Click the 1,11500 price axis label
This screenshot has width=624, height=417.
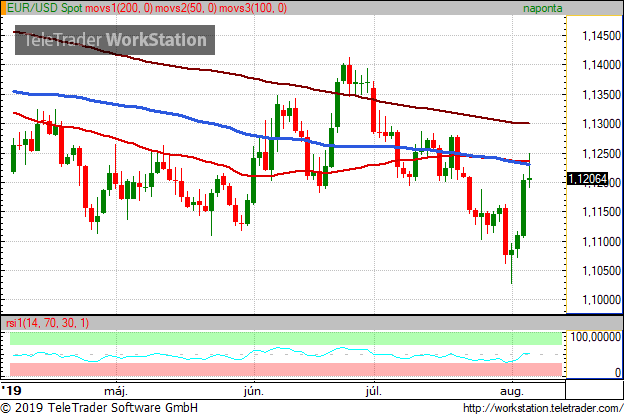click(x=601, y=212)
